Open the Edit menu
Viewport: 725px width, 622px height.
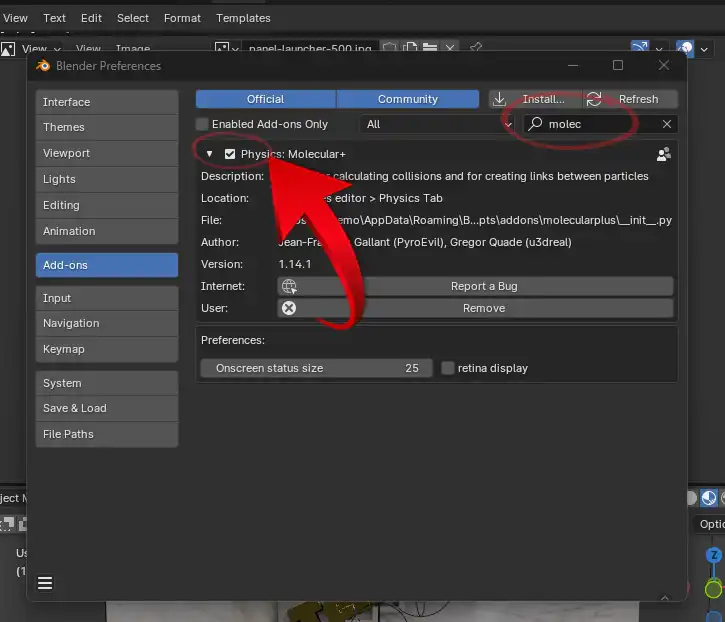click(91, 18)
